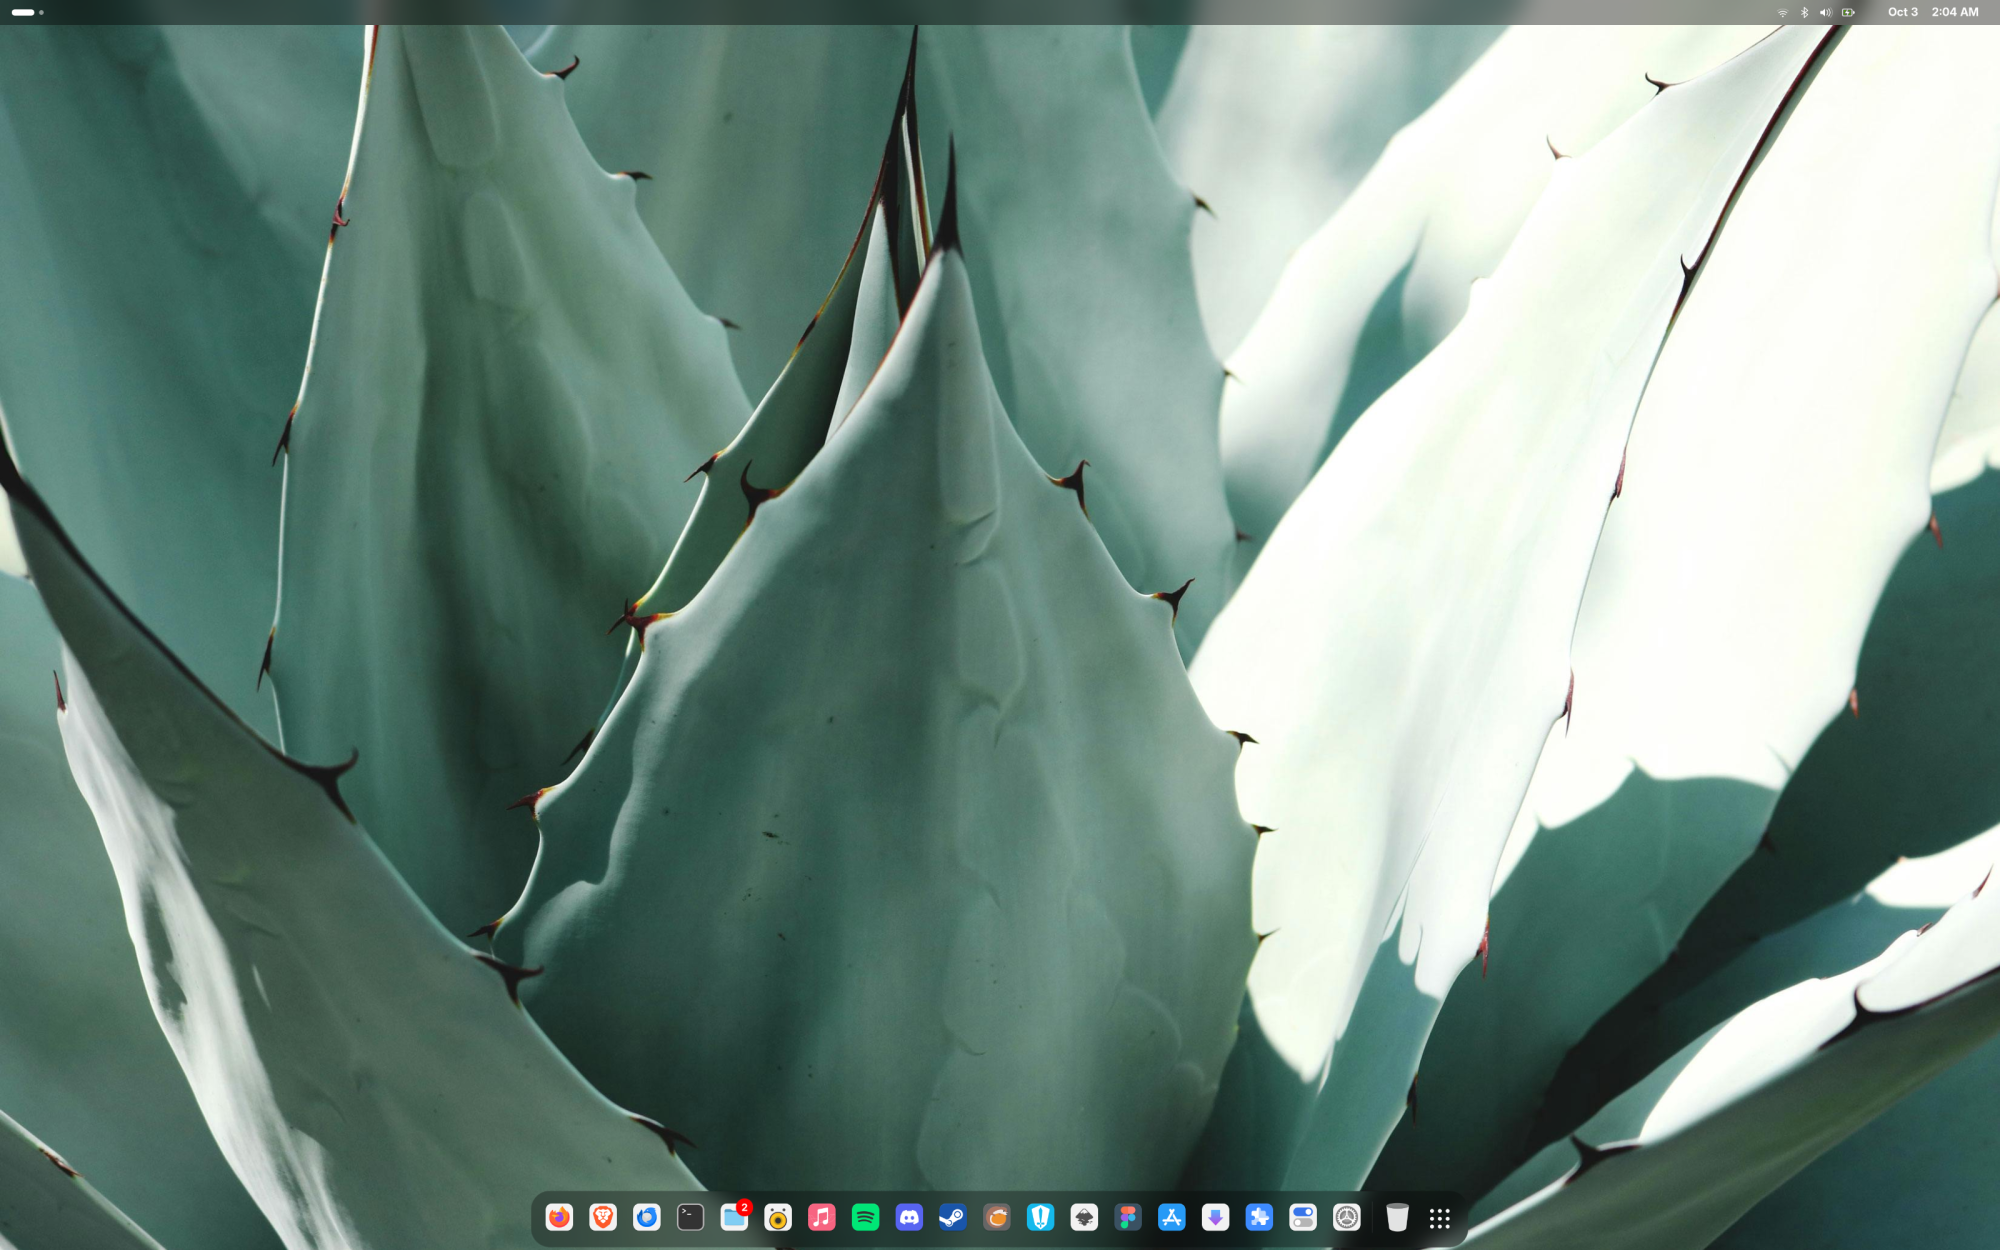Open Thunderbird mail in the dock
Image resolution: width=2000 pixels, height=1250 pixels.
(647, 1217)
